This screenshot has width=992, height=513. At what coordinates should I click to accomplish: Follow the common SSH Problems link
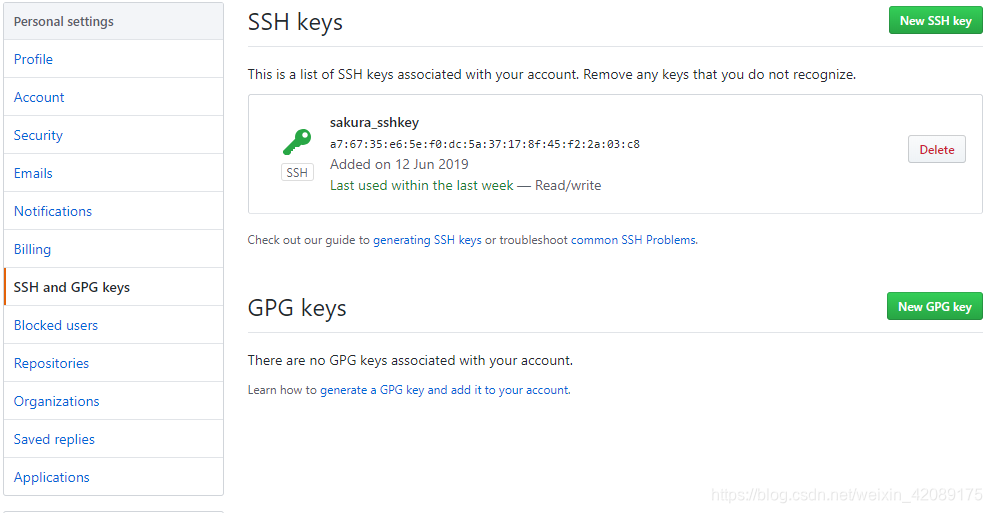click(634, 240)
